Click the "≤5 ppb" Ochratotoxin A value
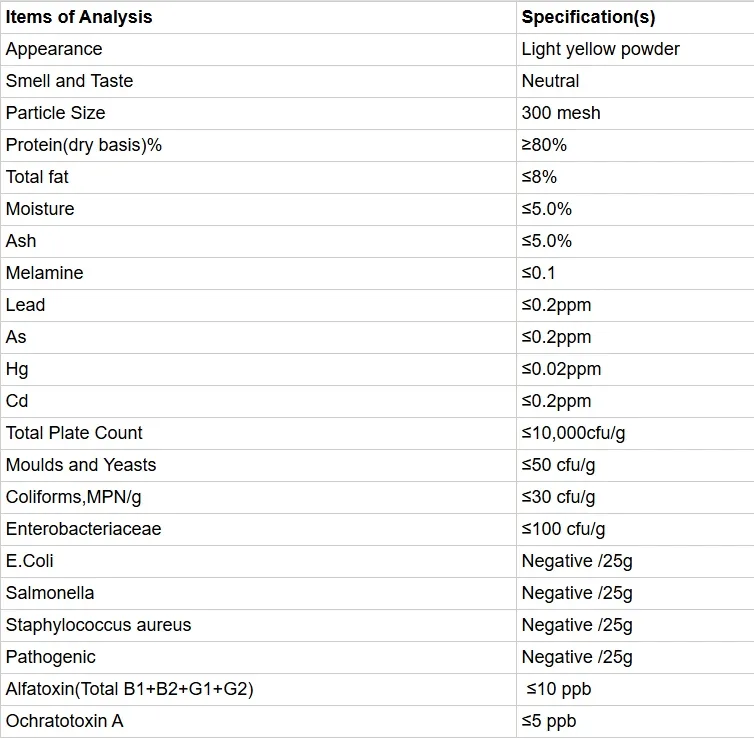Viewport: 754px width, 739px height. (x=549, y=721)
